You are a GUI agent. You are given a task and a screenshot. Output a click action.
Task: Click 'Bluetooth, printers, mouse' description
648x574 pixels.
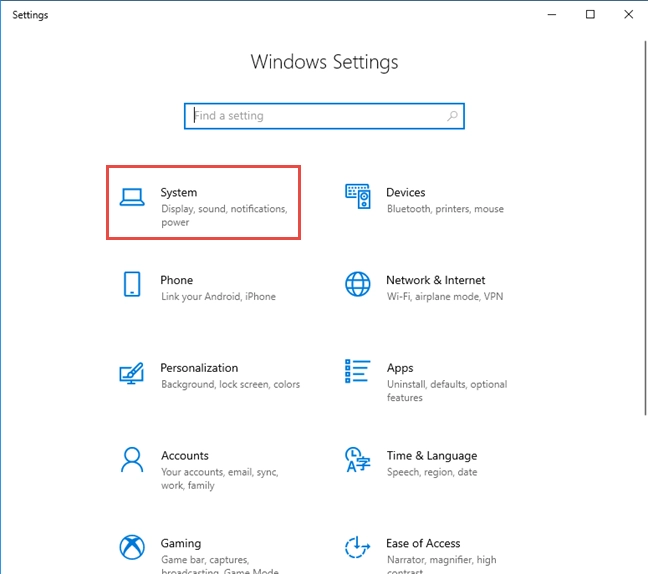coord(445,209)
